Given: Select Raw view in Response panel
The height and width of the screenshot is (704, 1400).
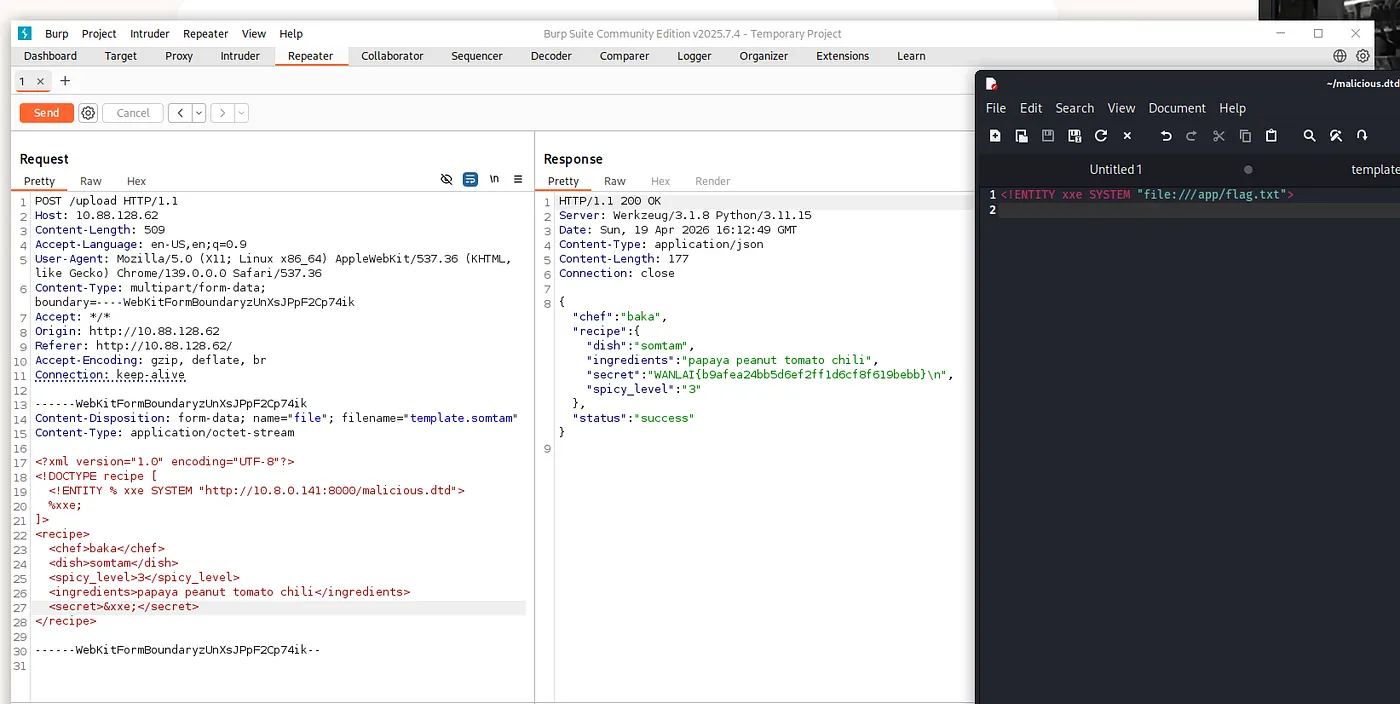Looking at the screenshot, I should (x=615, y=181).
